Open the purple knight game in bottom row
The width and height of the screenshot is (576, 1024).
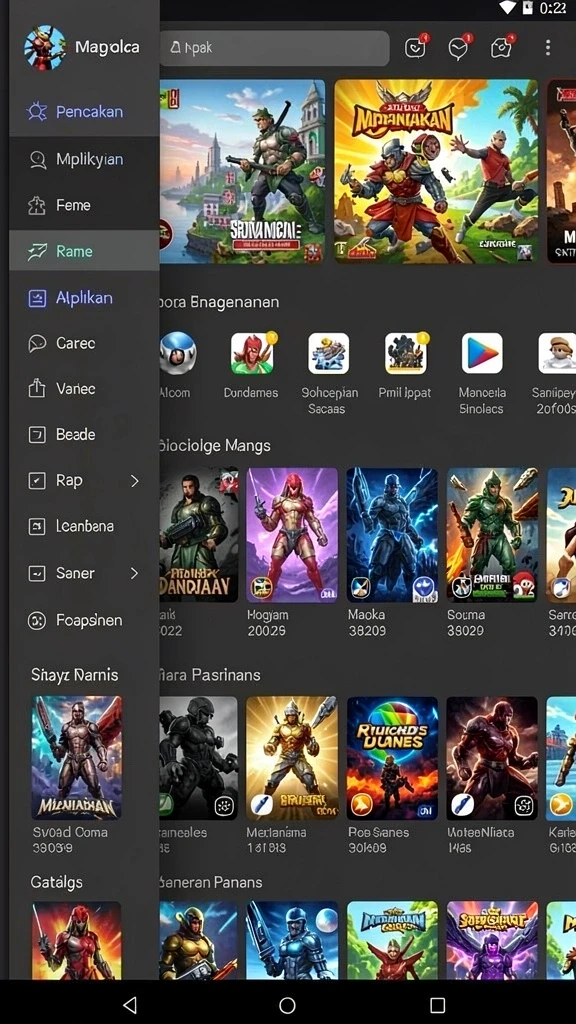492,940
